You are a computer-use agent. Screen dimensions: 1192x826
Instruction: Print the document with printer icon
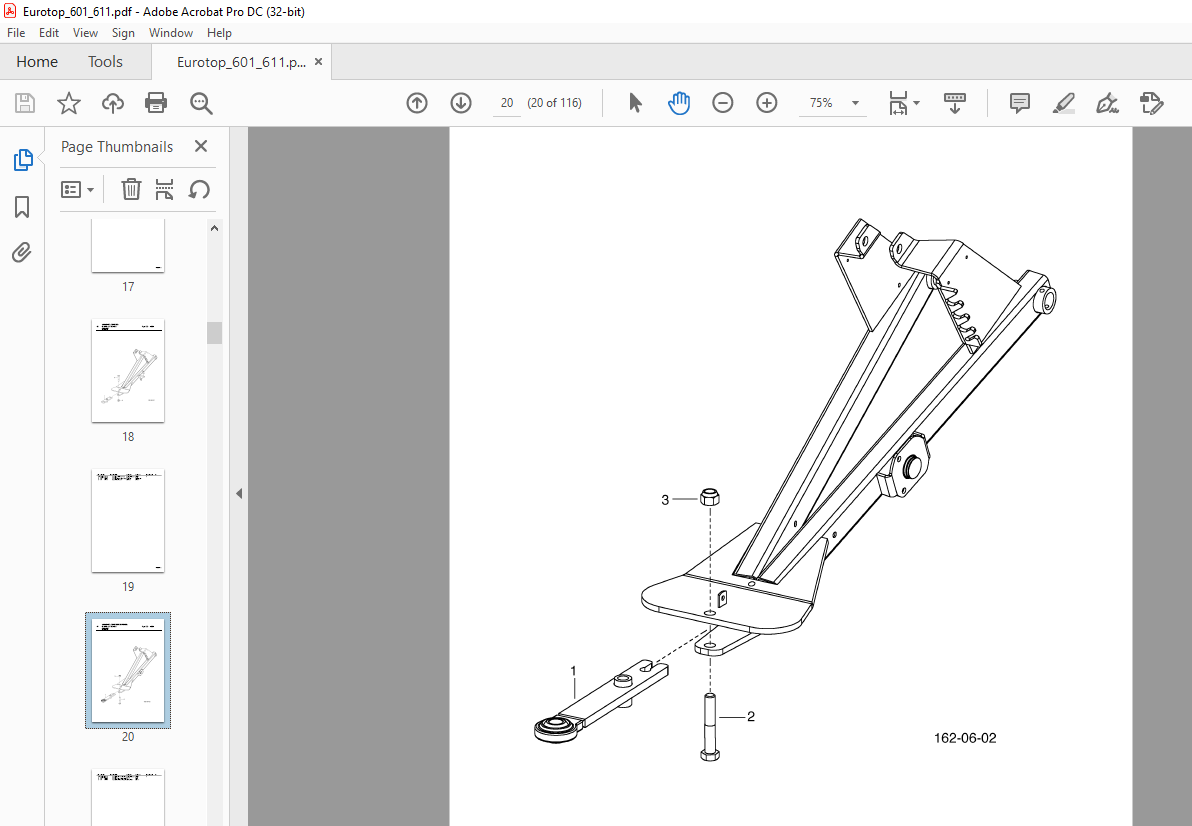coord(156,103)
